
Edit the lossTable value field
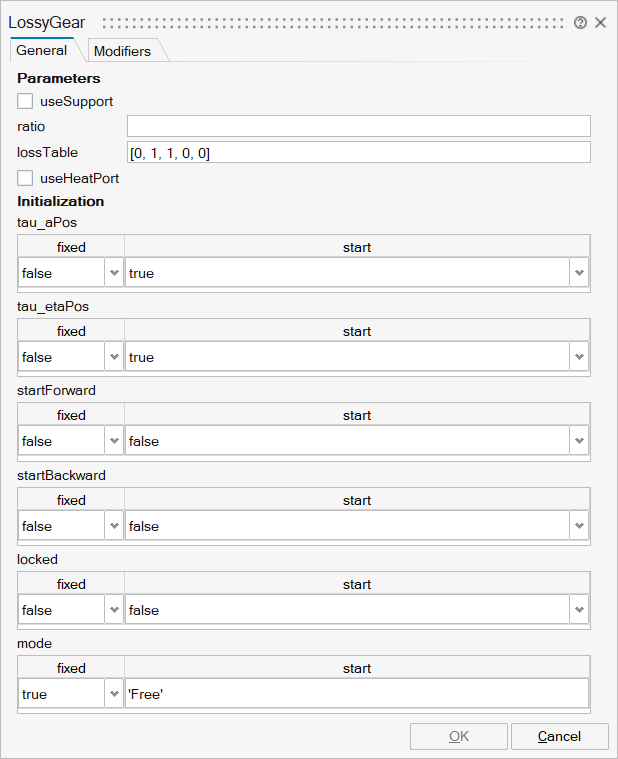tap(358, 152)
